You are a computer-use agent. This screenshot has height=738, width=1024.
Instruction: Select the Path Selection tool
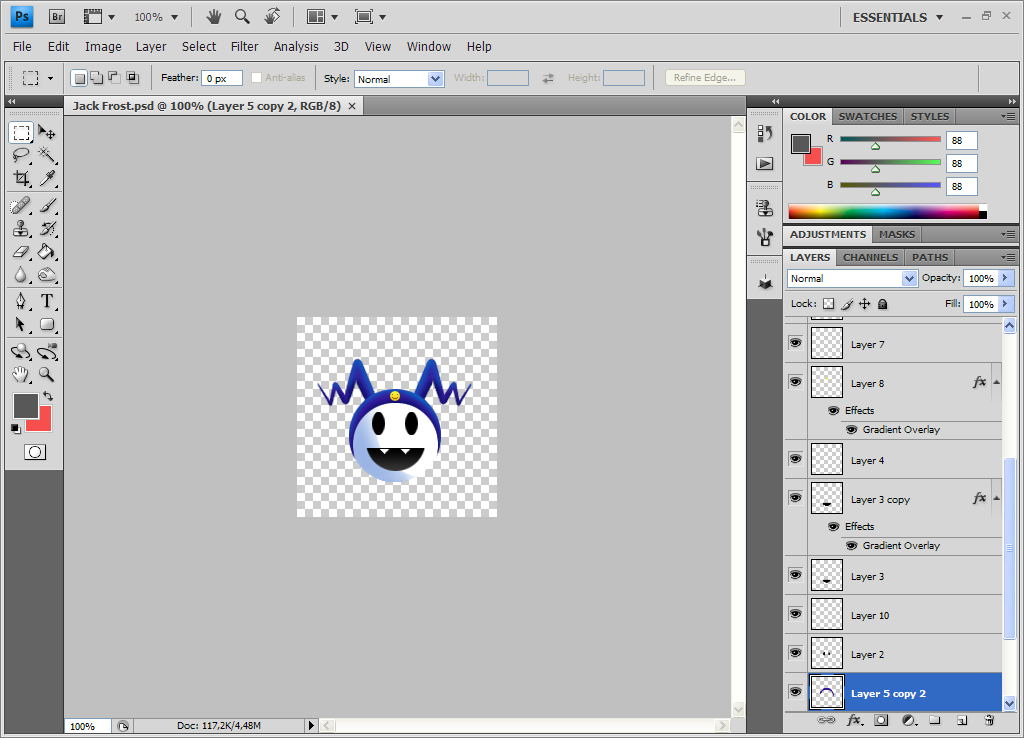[21, 324]
